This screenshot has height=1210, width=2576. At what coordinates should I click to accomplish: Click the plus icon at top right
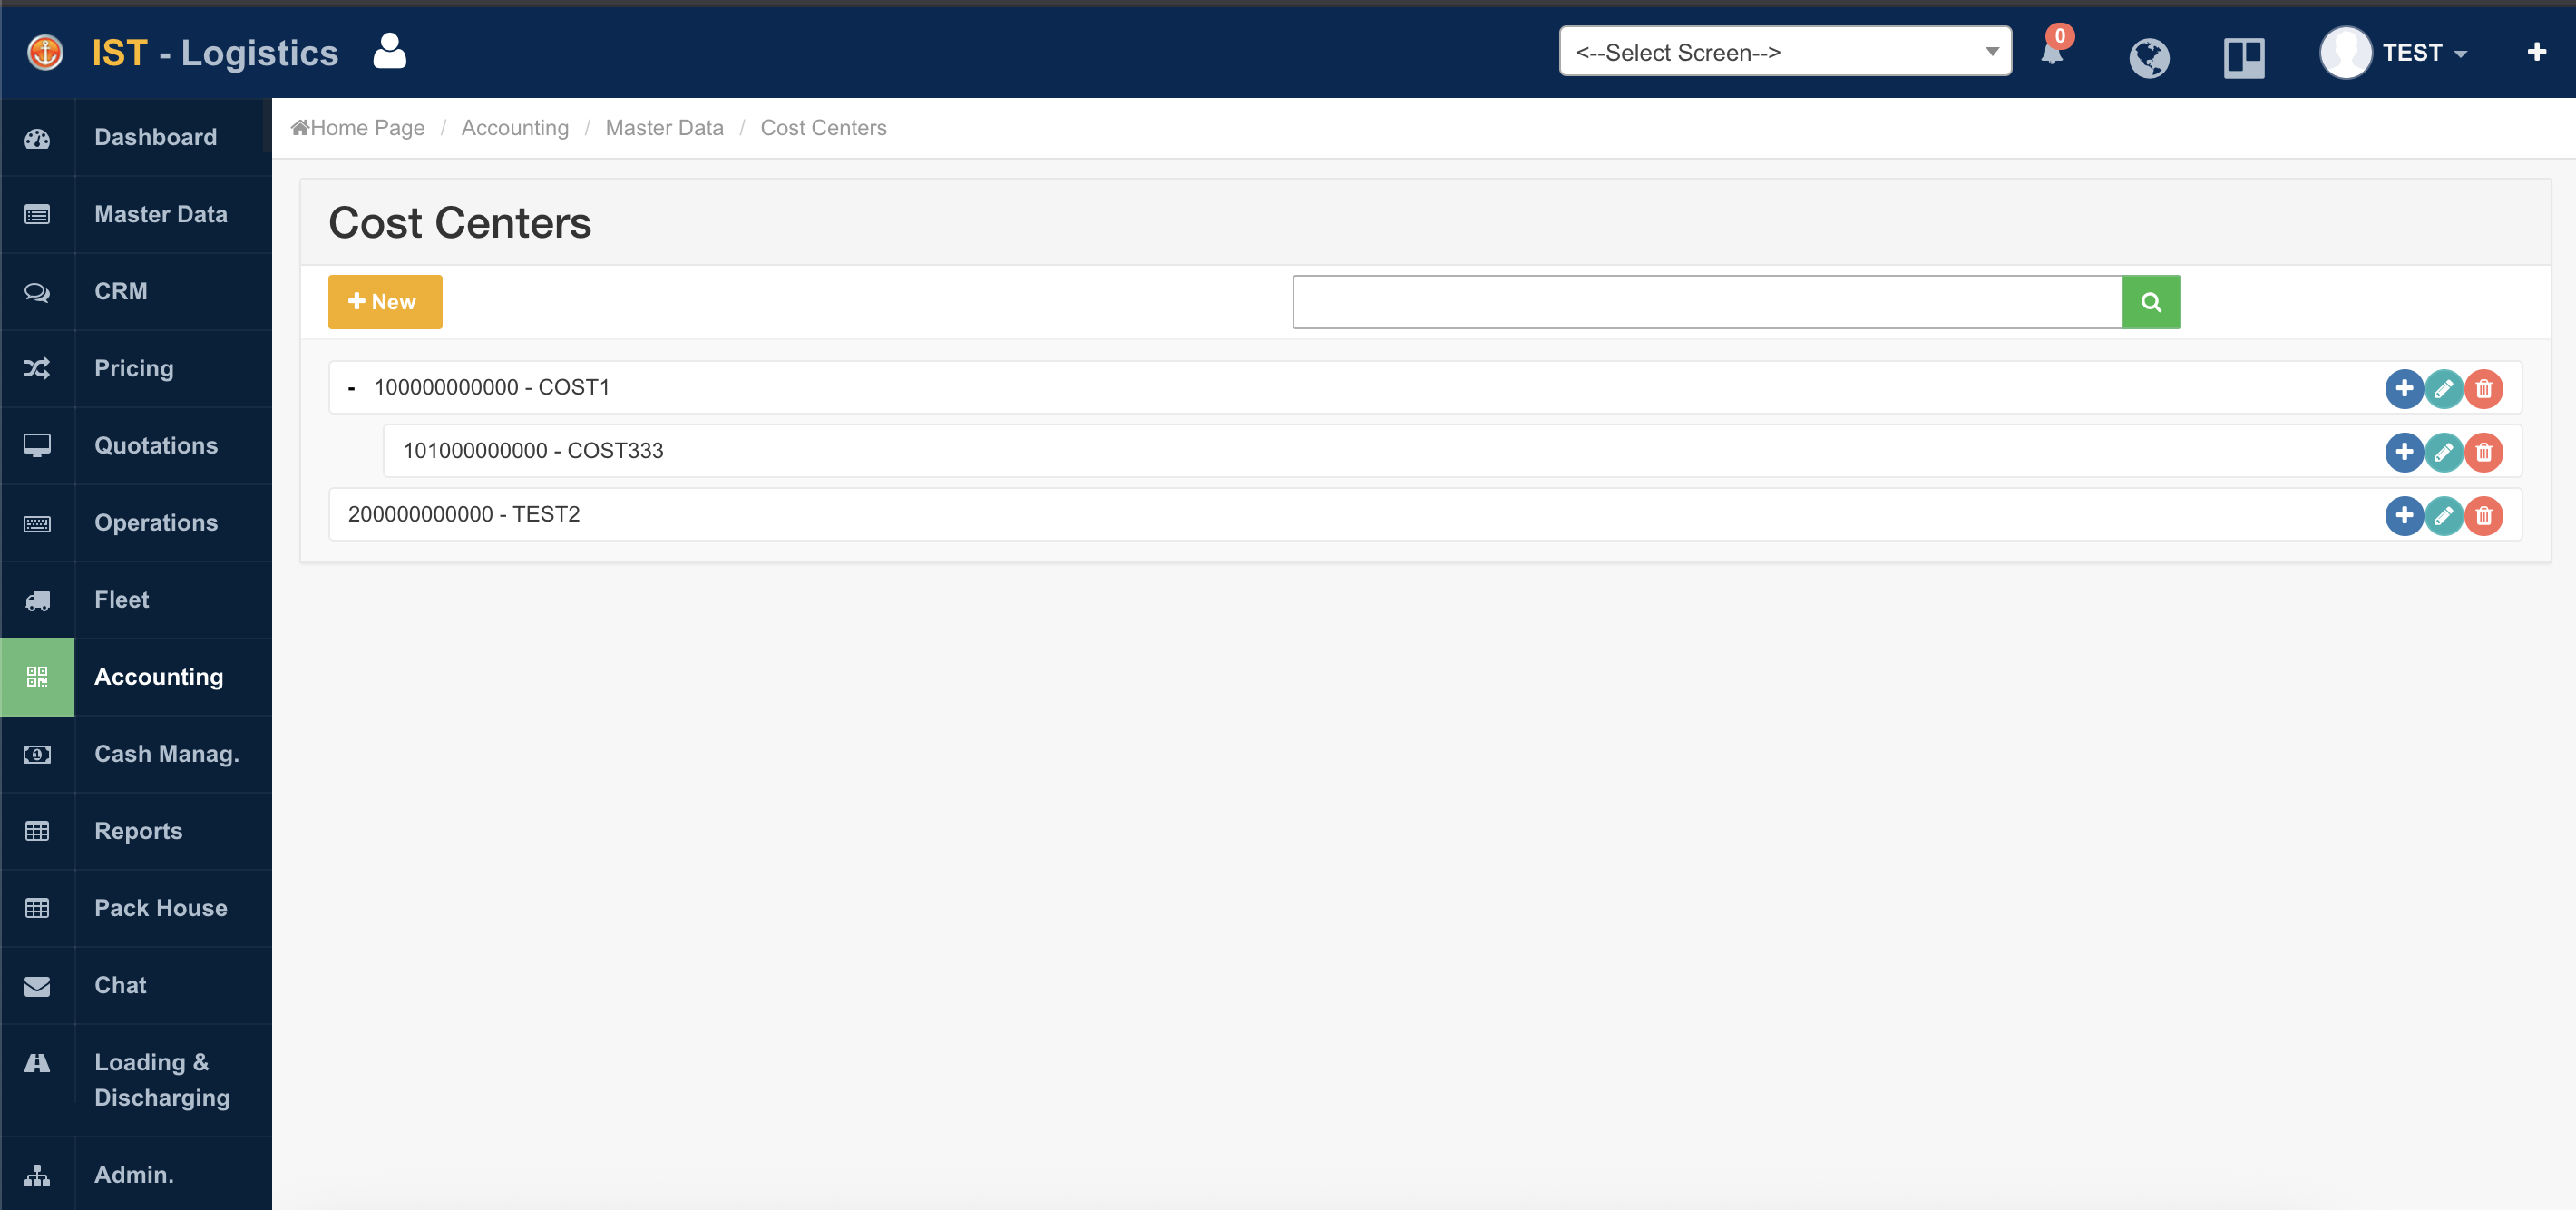(x=2536, y=52)
